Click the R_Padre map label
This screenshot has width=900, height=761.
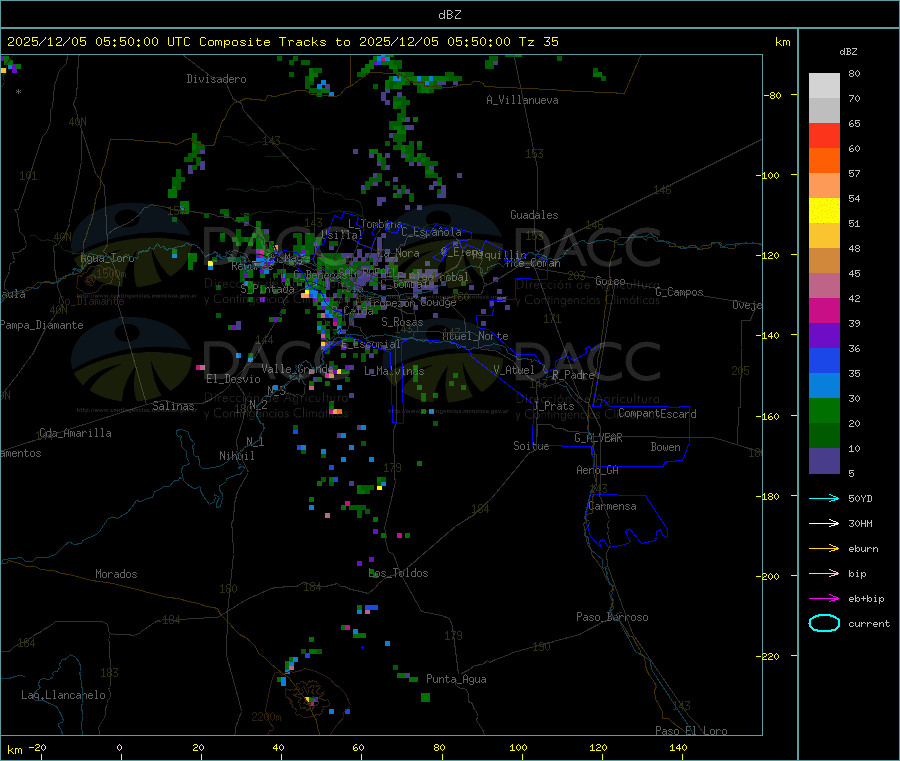573,375
